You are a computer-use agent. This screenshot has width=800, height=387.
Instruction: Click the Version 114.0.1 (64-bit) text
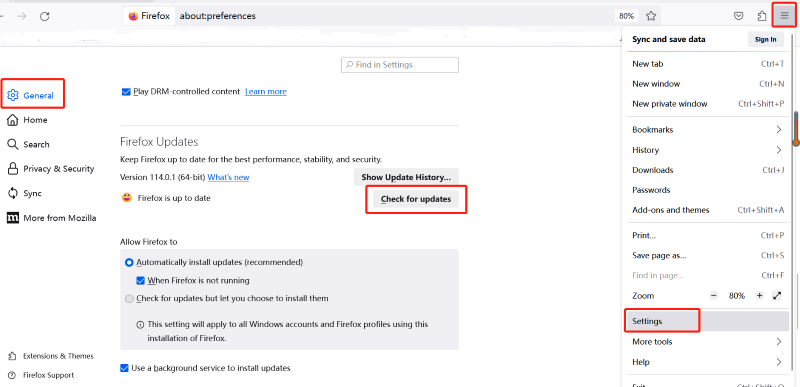(162, 177)
